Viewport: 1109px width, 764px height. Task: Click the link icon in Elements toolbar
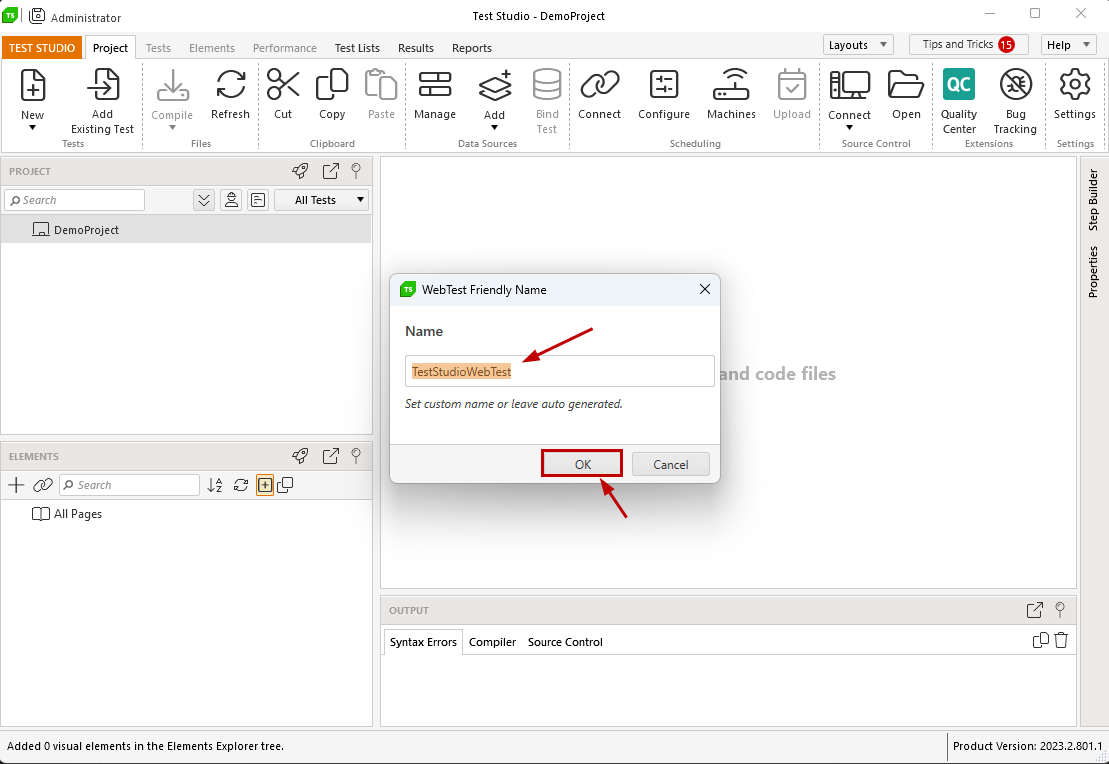click(x=43, y=485)
